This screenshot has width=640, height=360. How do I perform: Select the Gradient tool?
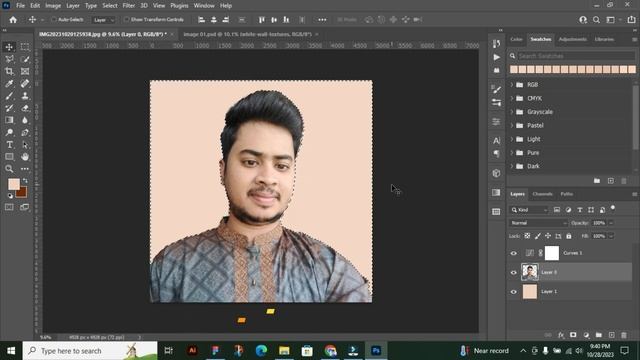[9, 120]
